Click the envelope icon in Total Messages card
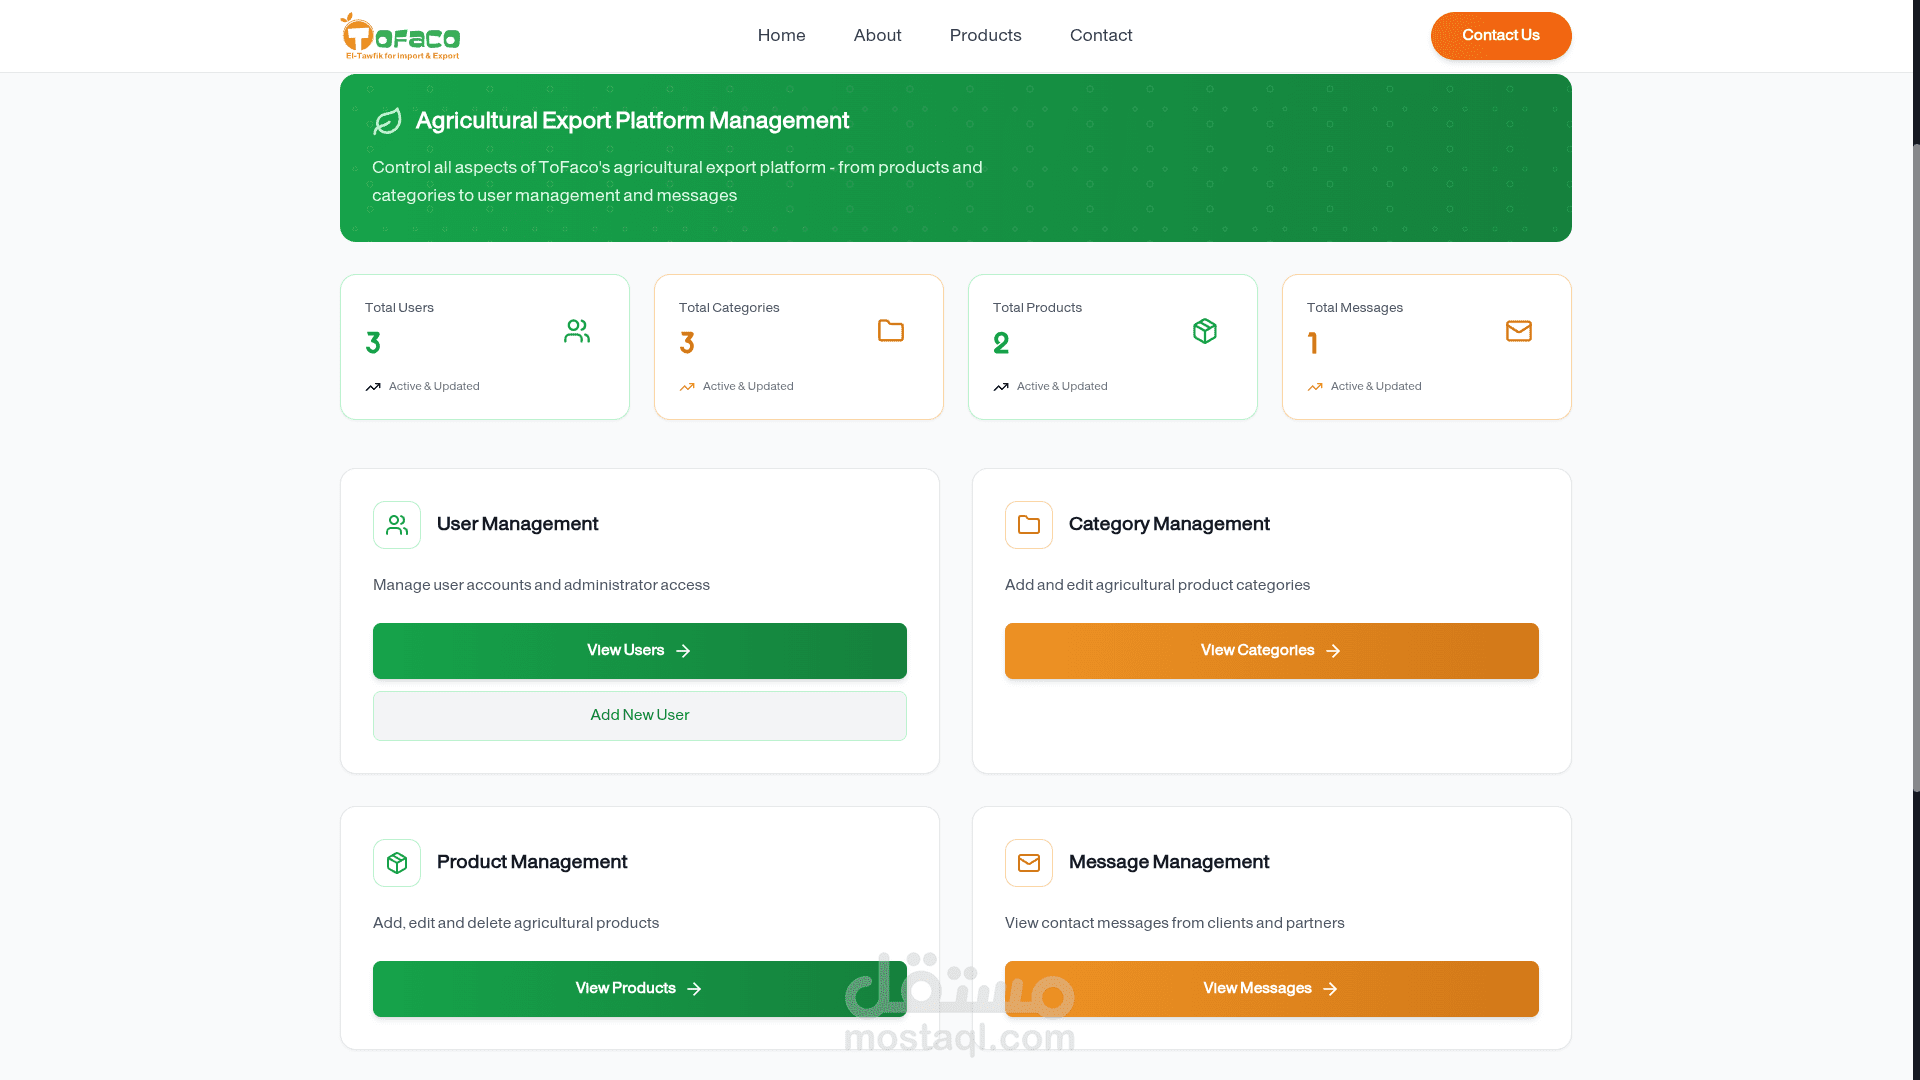The width and height of the screenshot is (1920, 1080). point(1518,331)
